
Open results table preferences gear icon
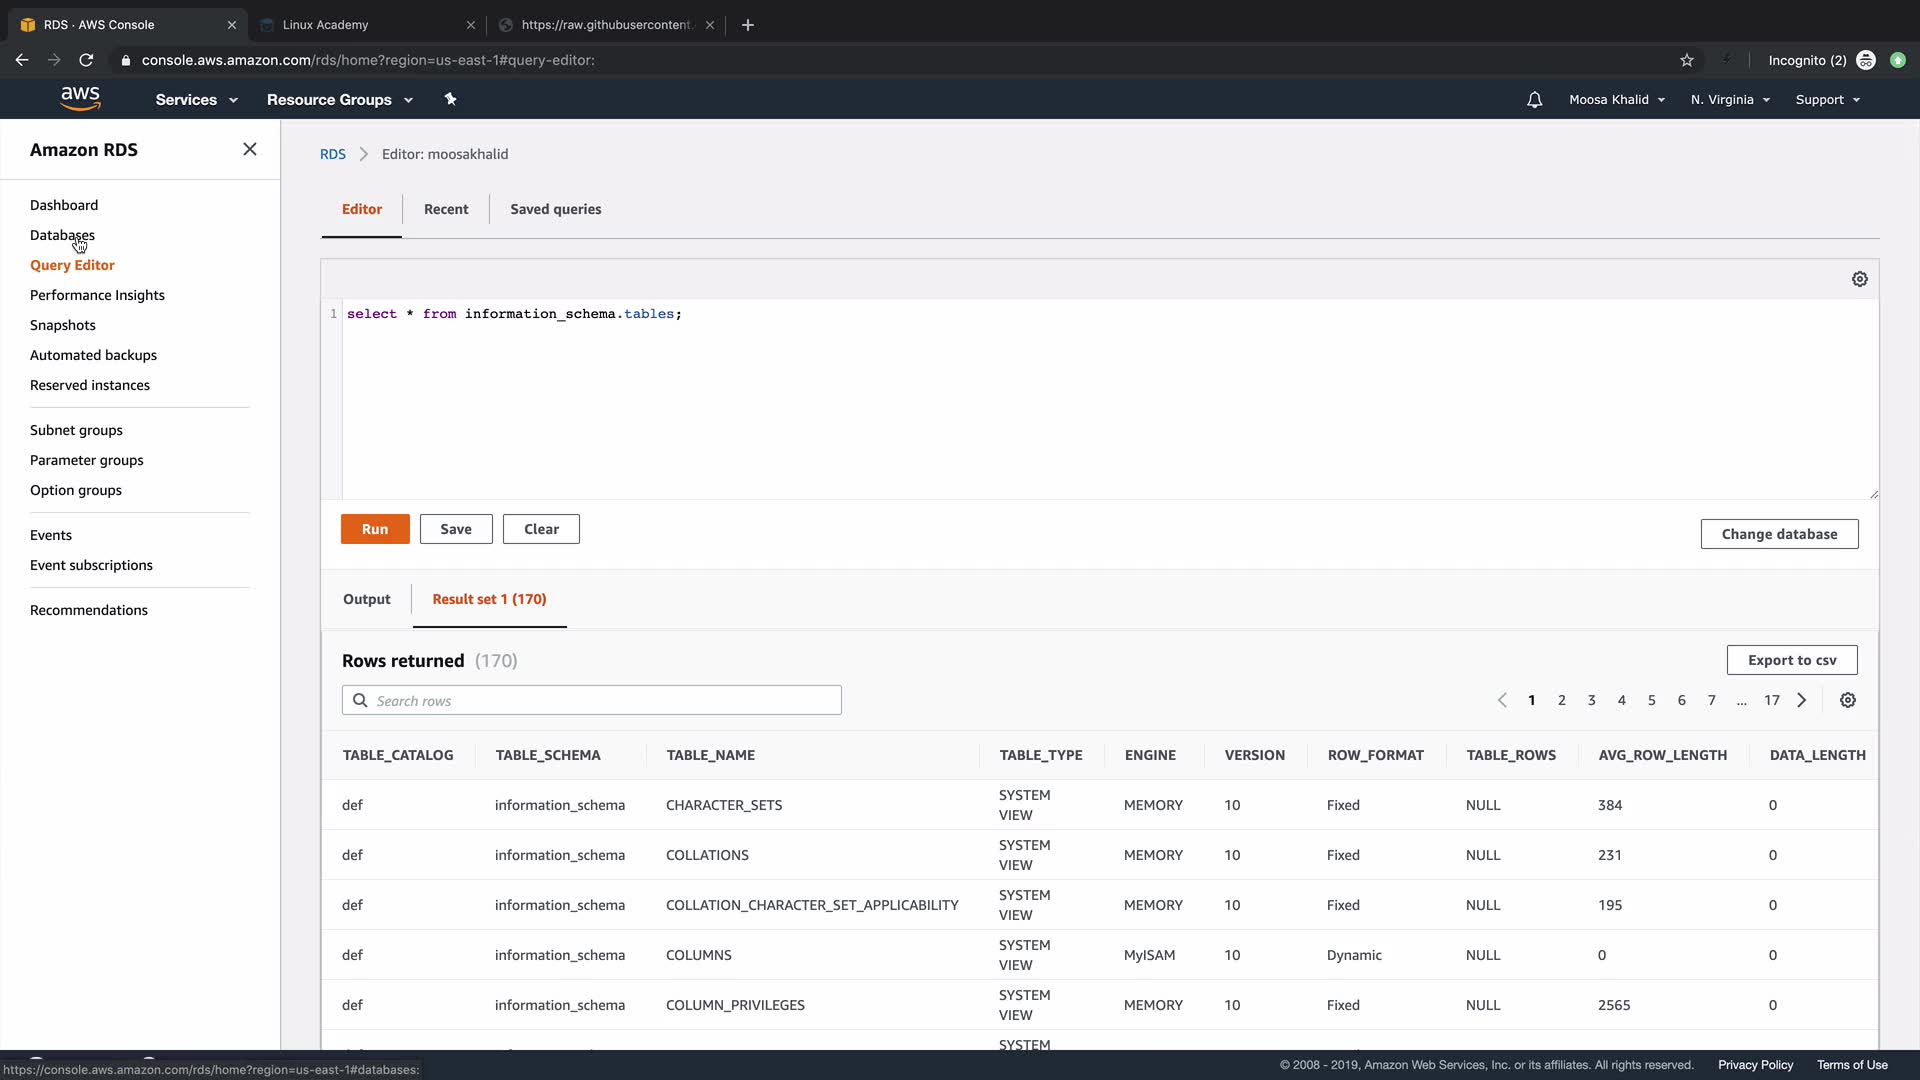(x=1847, y=700)
